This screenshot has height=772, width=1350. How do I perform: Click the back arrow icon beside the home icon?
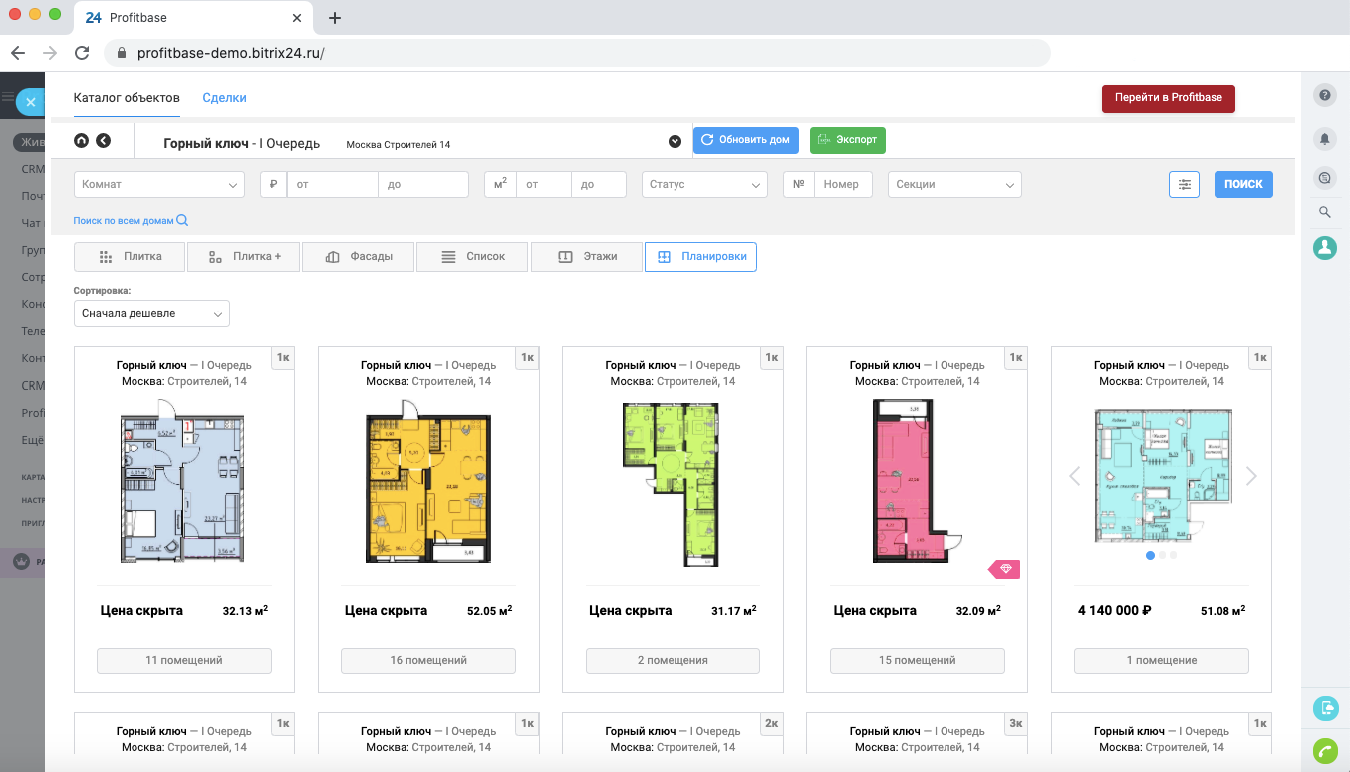(x=103, y=141)
